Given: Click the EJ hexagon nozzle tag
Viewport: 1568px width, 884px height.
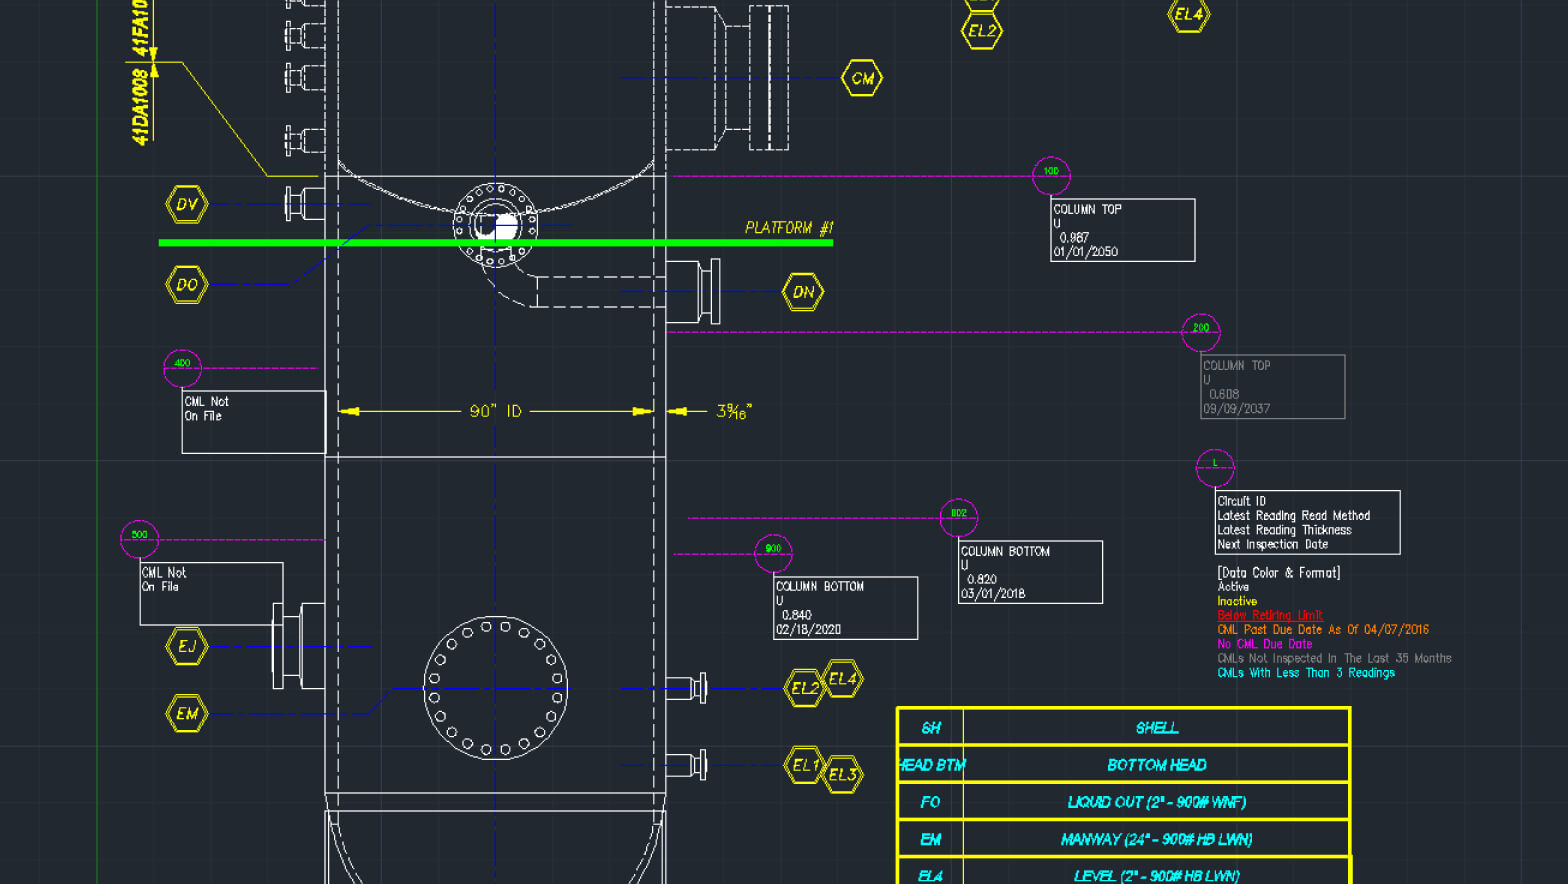Looking at the screenshot, I should pyautogui.click(x=187, y=646).
